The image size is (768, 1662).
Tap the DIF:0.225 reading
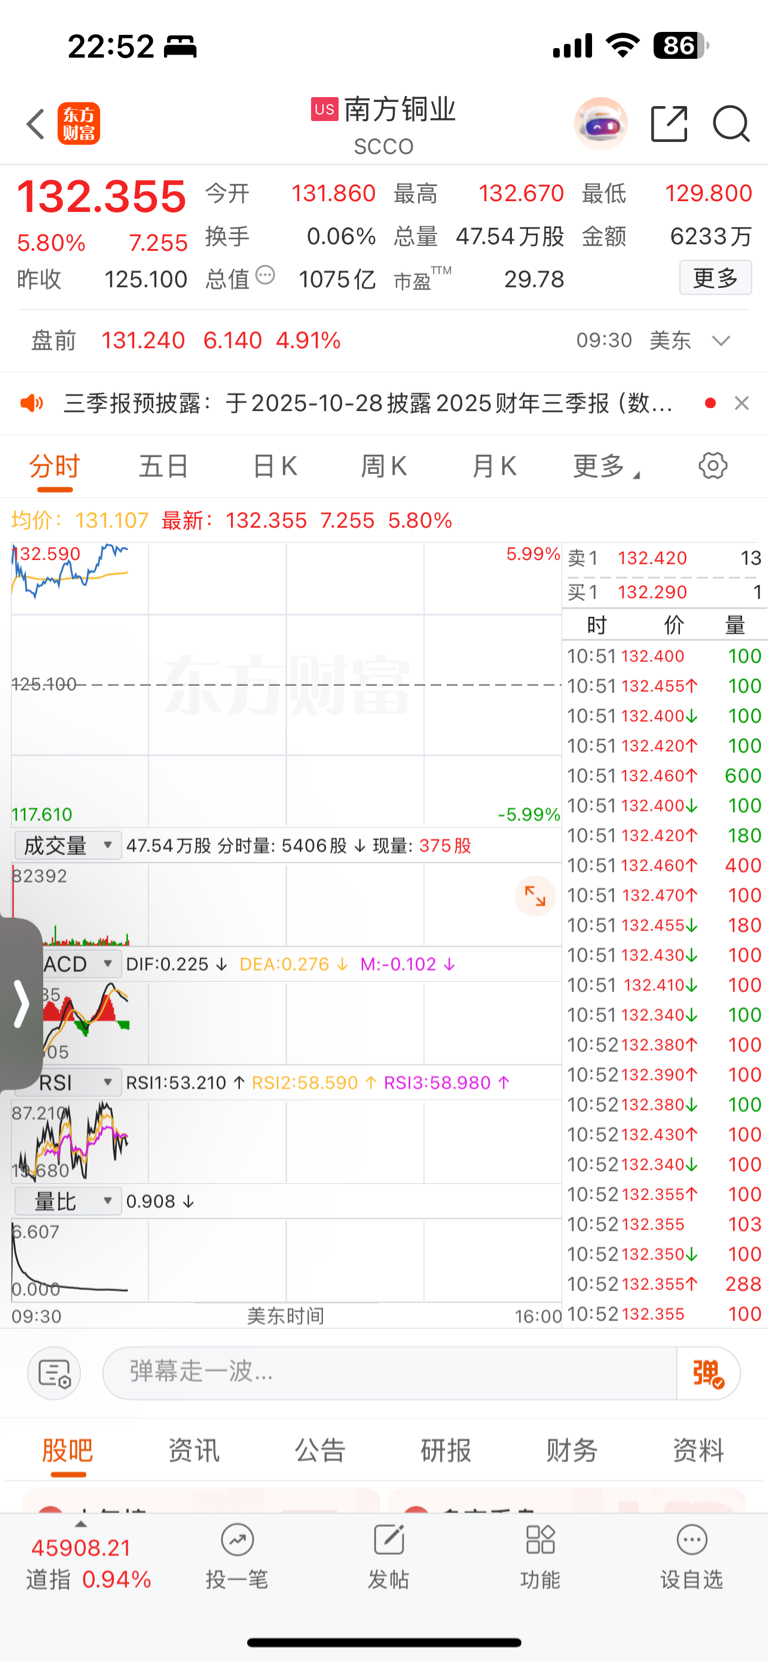176,964
